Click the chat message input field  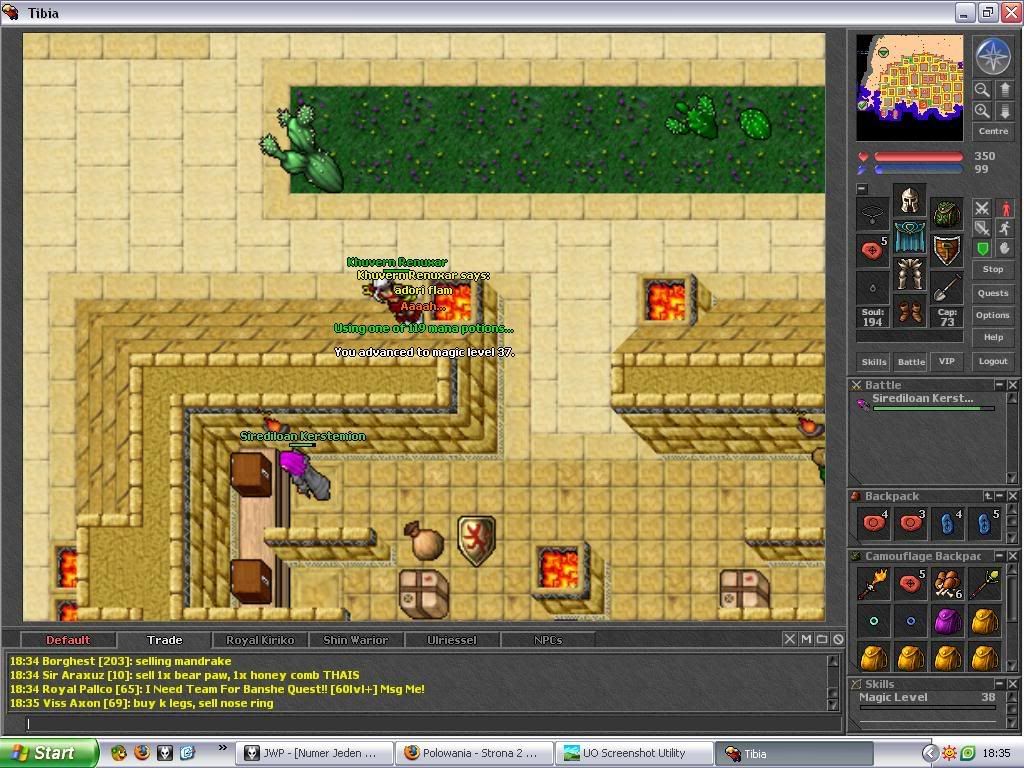point(432,723)
